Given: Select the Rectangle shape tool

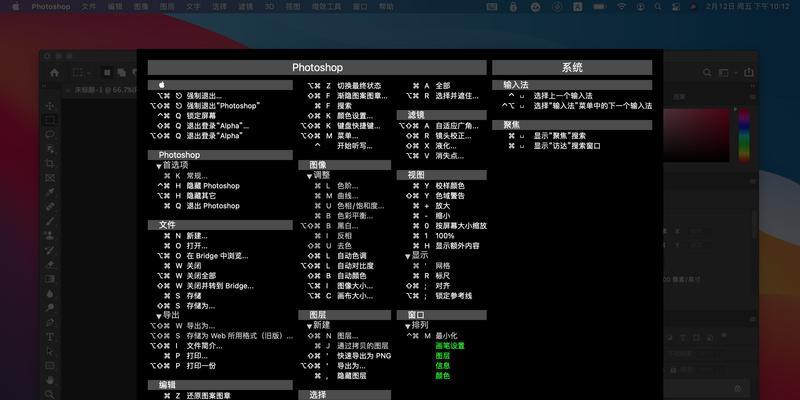Looking at the screenshot, I should click(50, 366).
